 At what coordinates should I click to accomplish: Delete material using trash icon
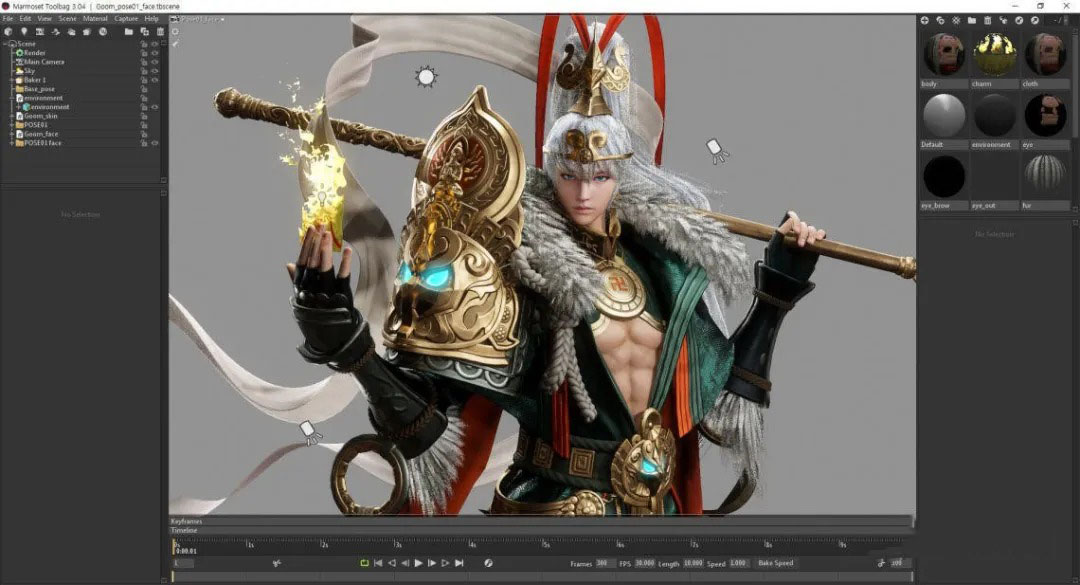pos(988,20)
